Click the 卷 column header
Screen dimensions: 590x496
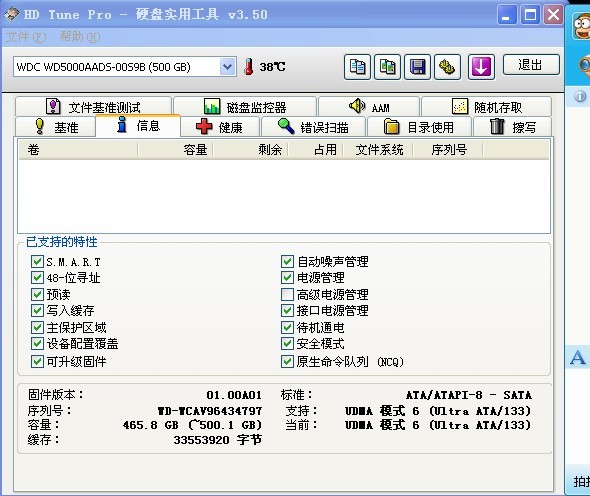pos(78,150)
